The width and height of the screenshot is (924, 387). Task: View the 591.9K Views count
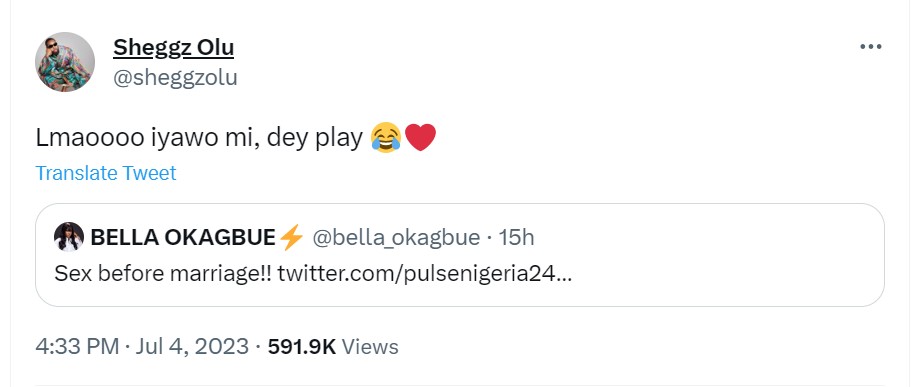(x=333, y=346)
